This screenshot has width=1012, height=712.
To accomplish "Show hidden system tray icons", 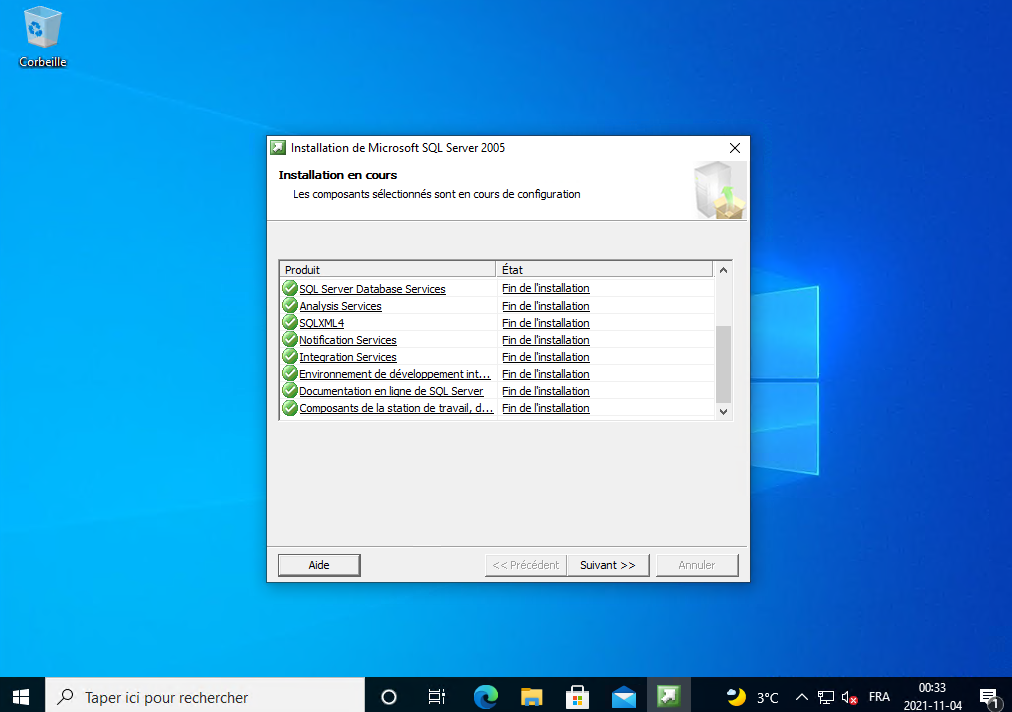I will click(801, 697).
